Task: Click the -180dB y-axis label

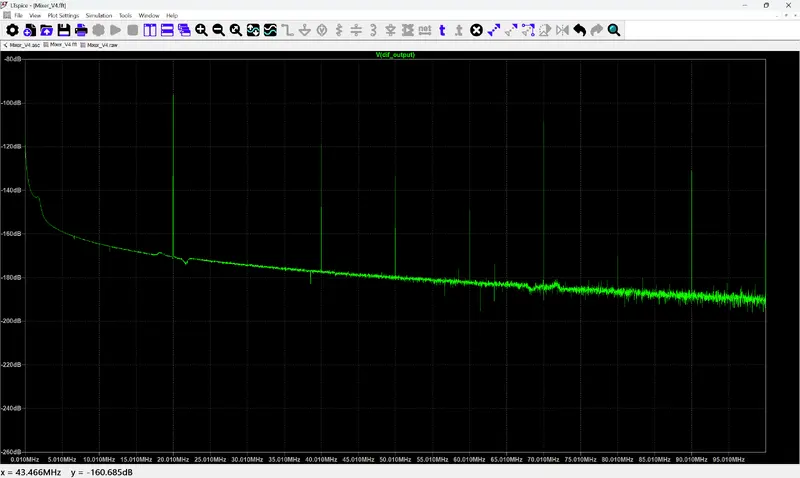Action: click(12, 278)
